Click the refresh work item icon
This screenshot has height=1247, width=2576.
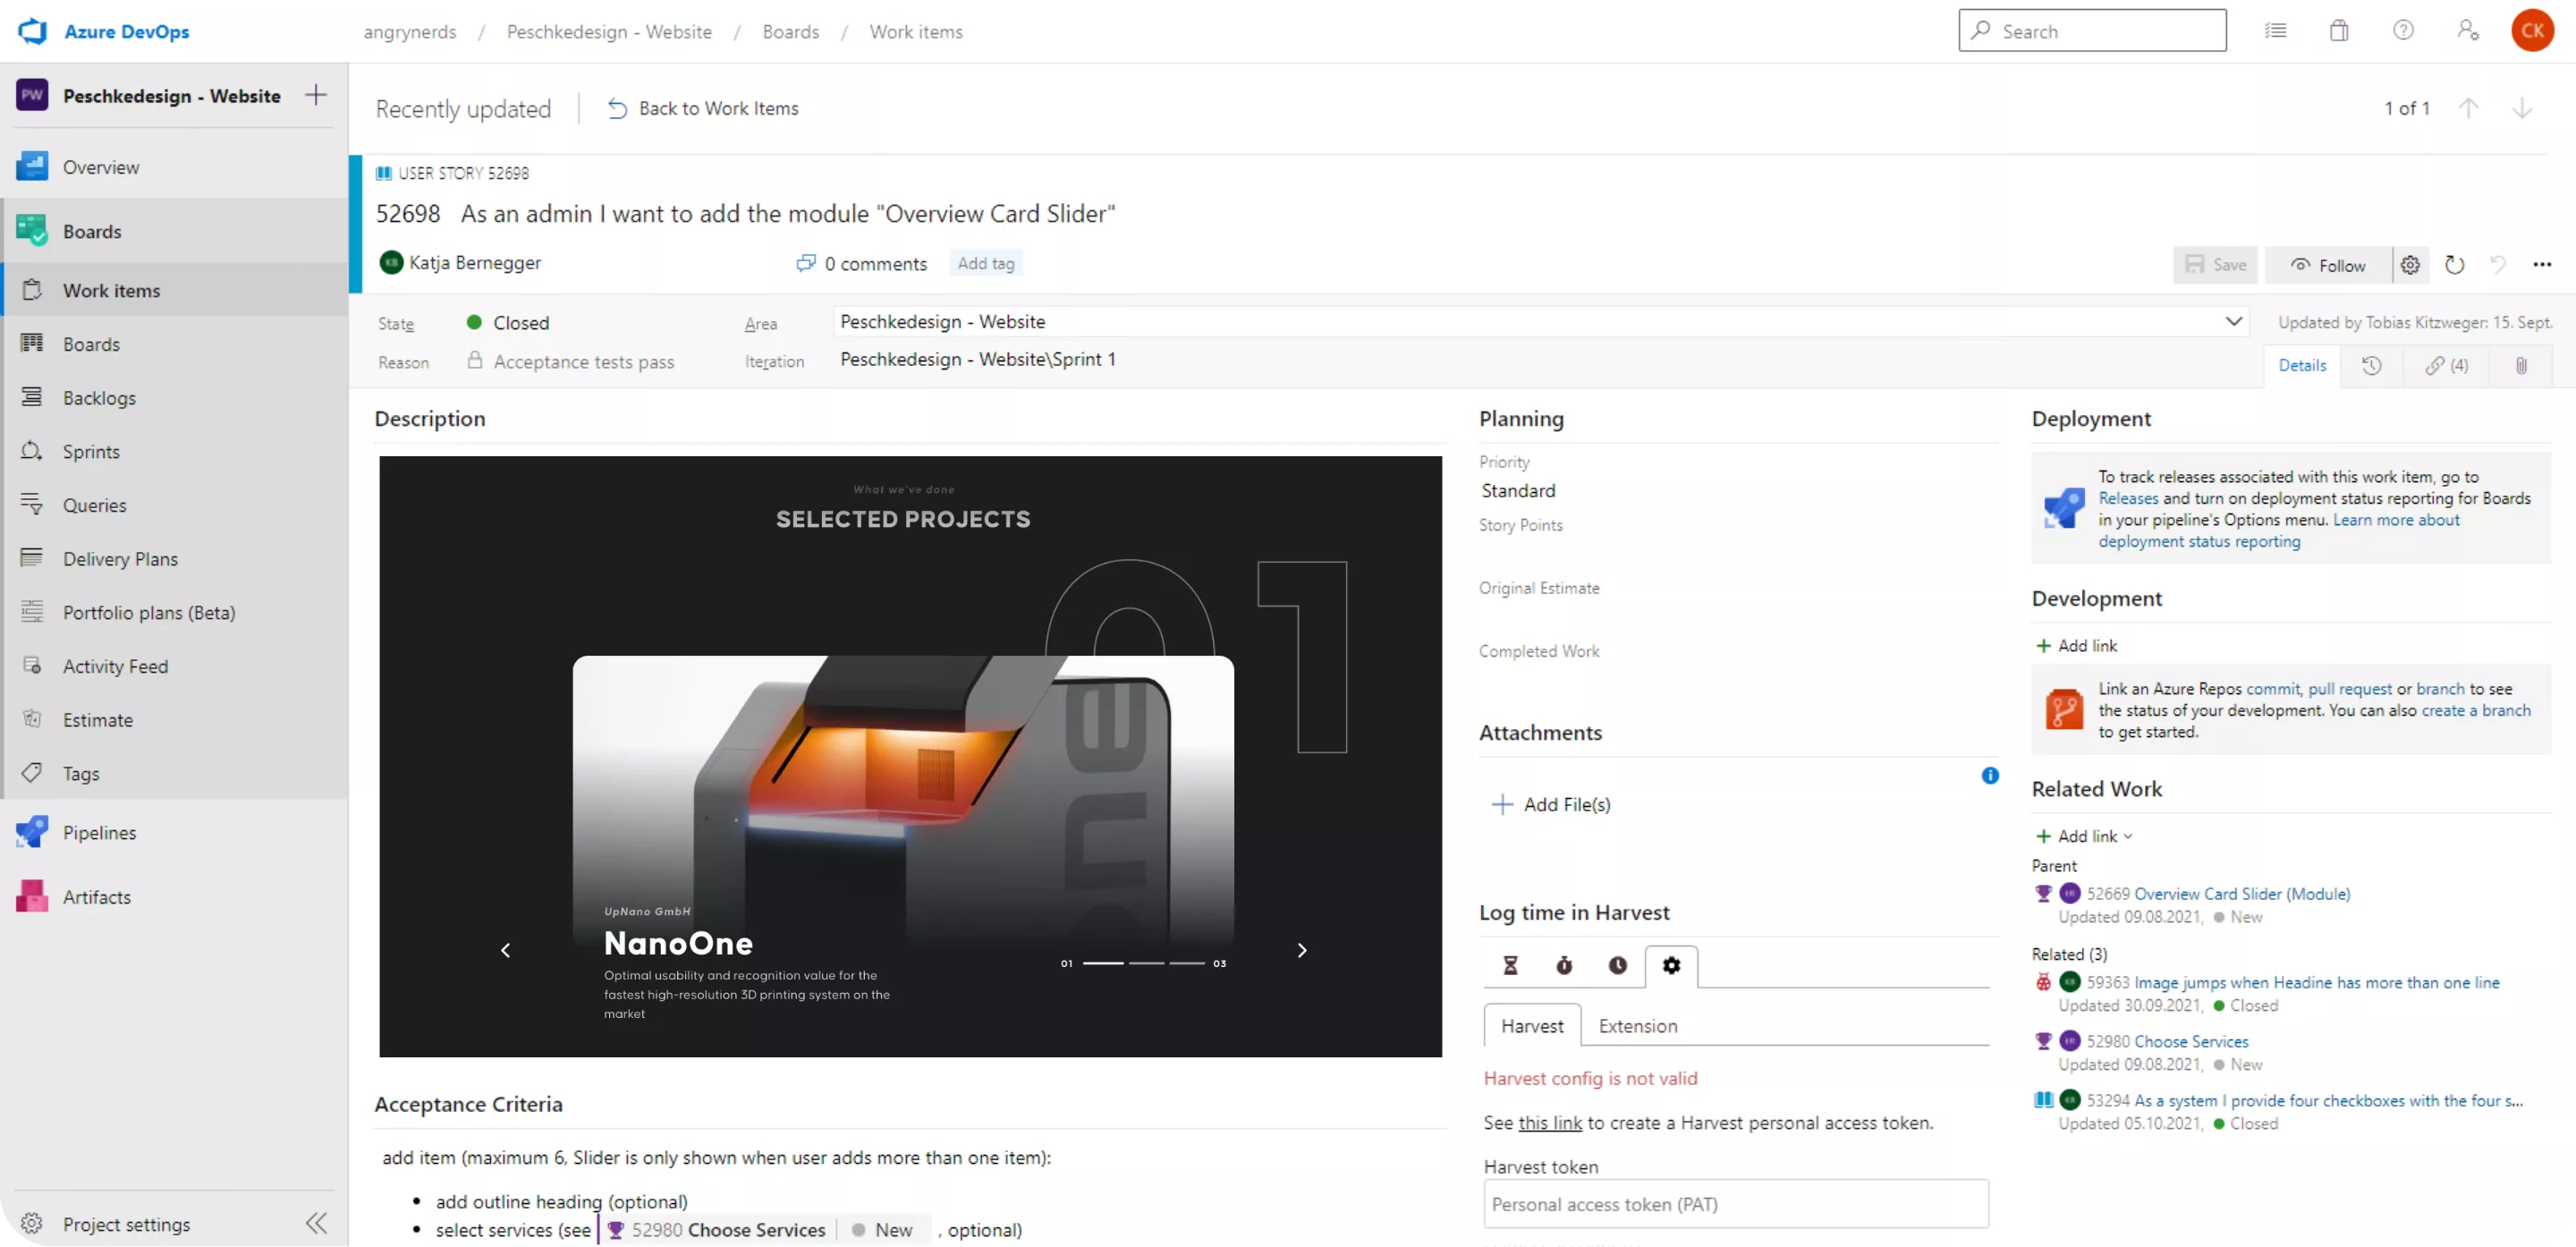[x=2454, y=265]
